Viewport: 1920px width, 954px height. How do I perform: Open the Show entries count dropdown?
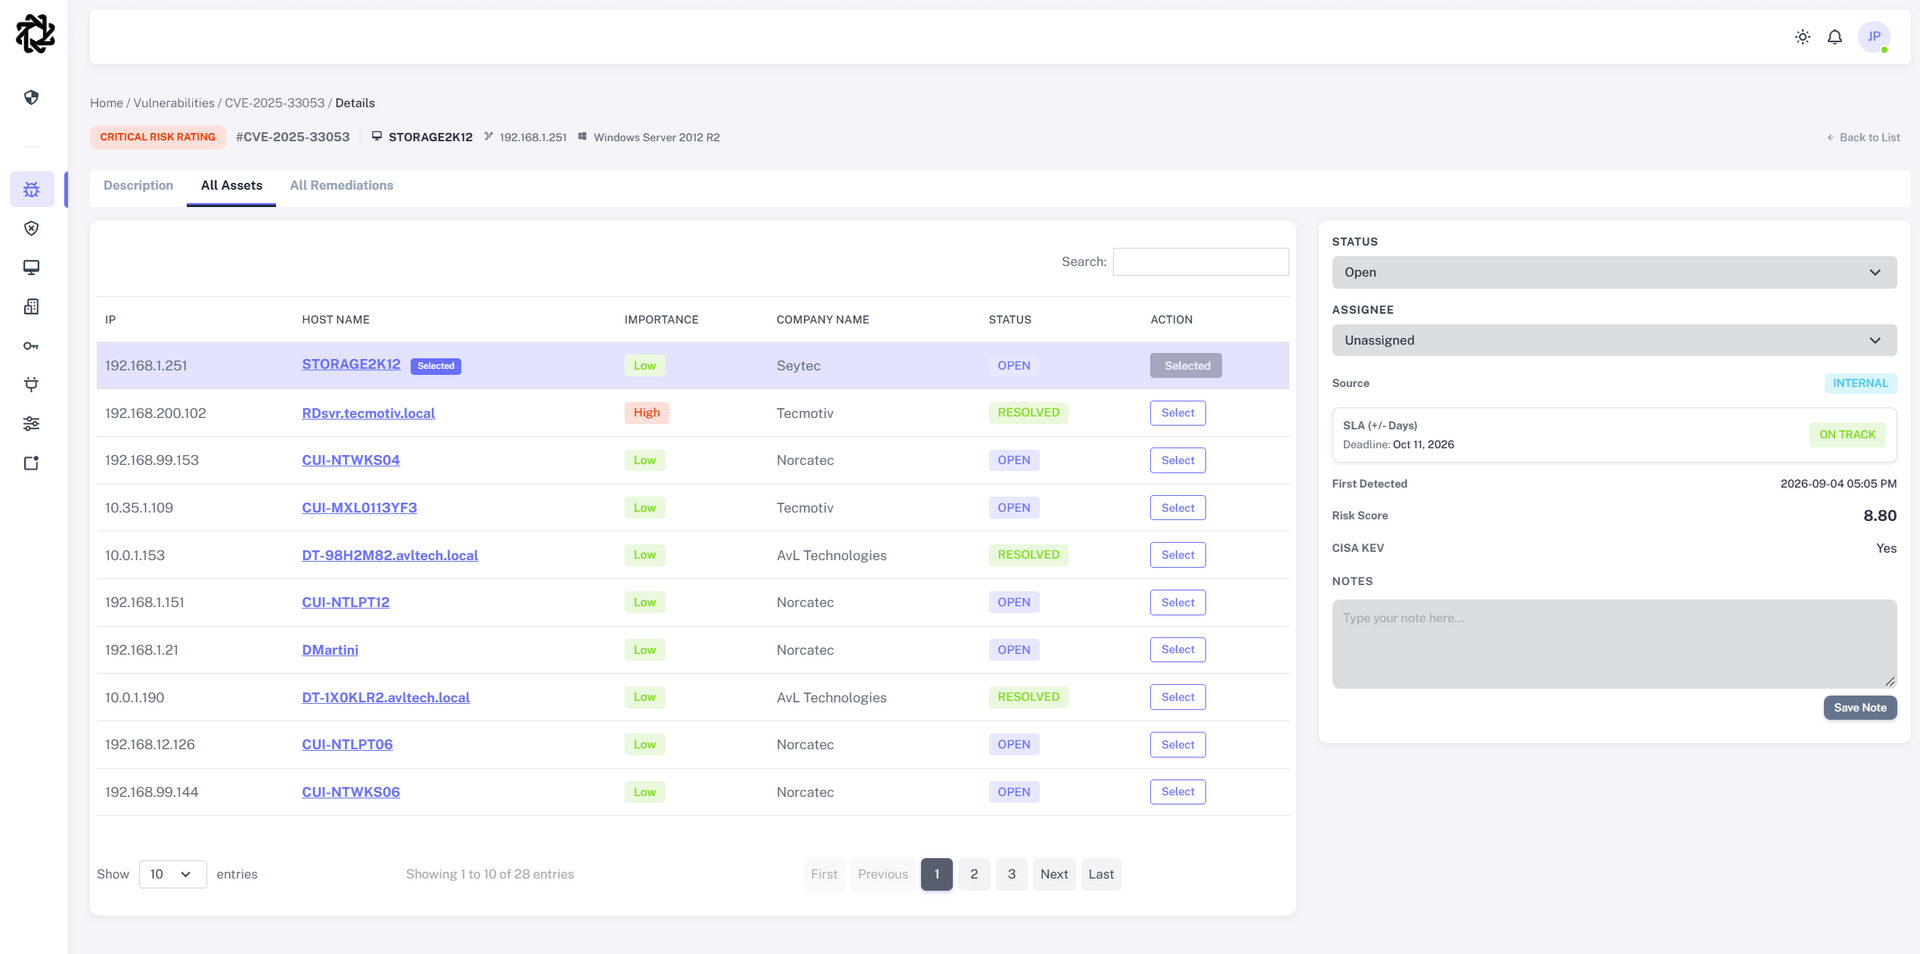tap(173, 874)
